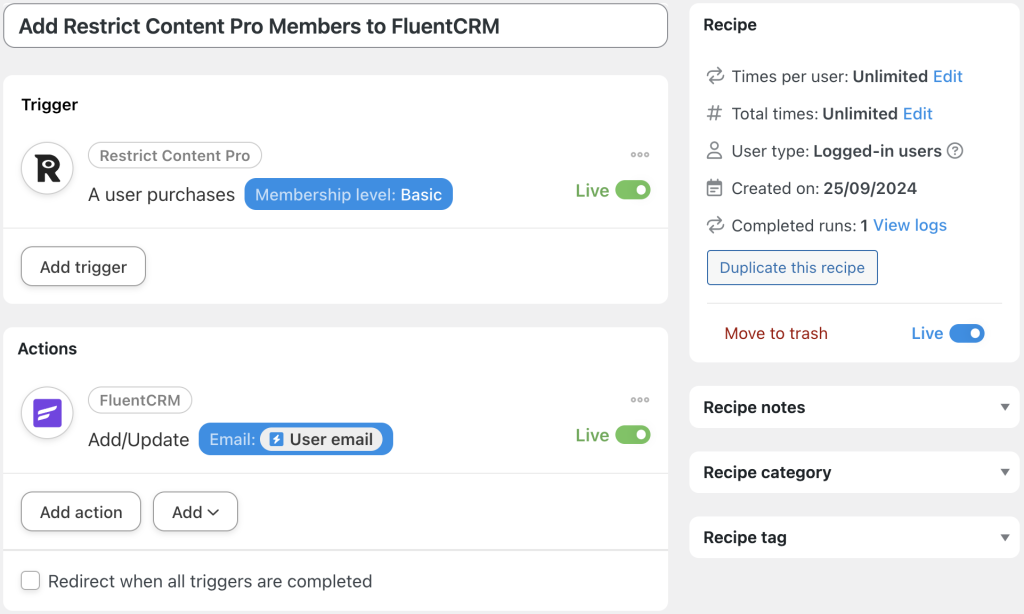This screenshot has height=614, width=1024.
Task: Click the Restrict Content Pro logo icon
Action: coord(47,168)
